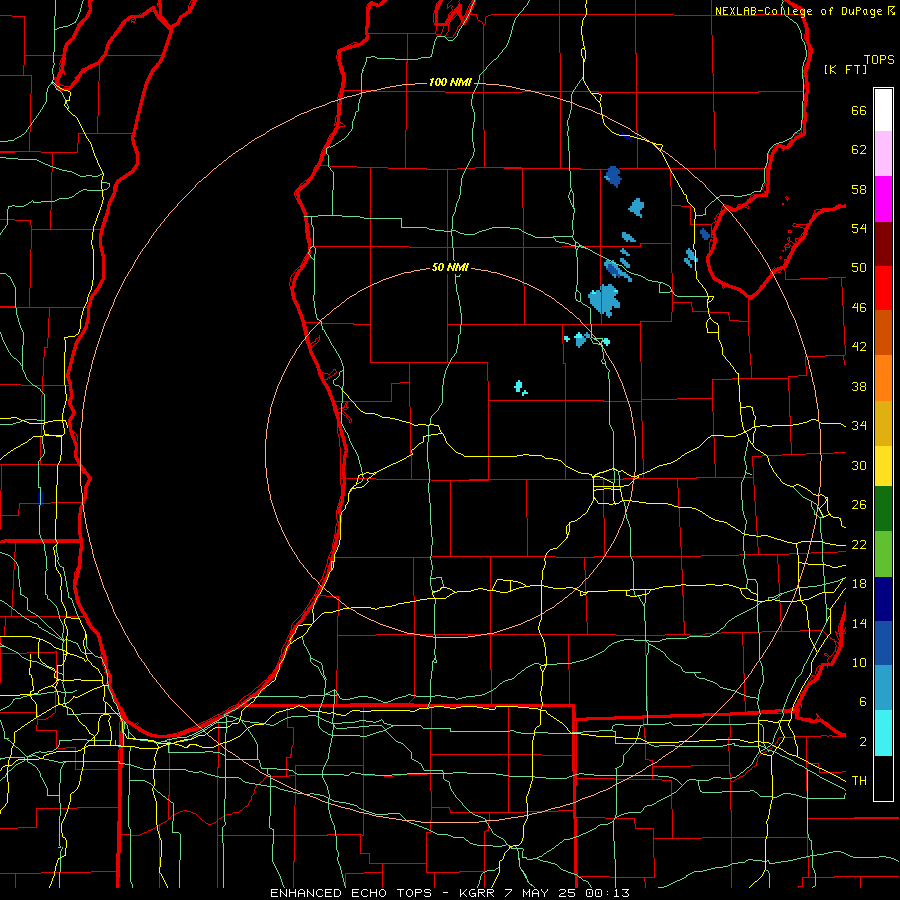The width and height of the screenshot is (900, 900).
Task: Click the 50 legend value beside the scale
Action: click(x=859, y=268)
